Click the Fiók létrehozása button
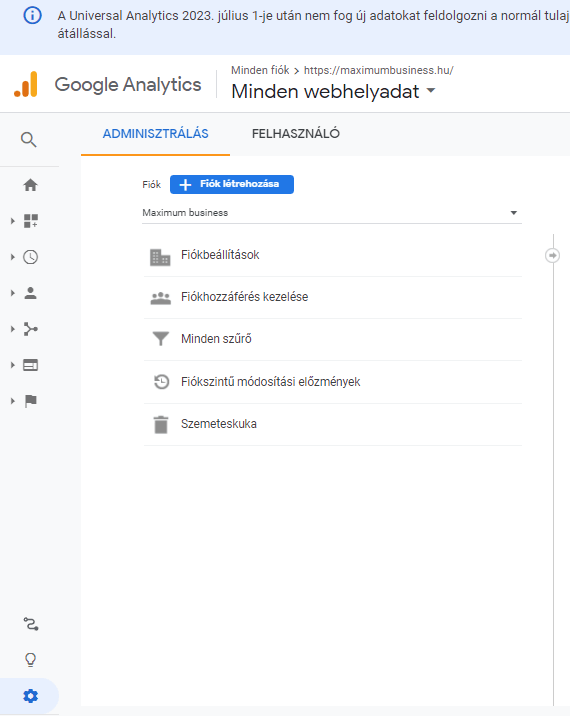Viewport: 570px width, 716px height. (x=232, y=184)
